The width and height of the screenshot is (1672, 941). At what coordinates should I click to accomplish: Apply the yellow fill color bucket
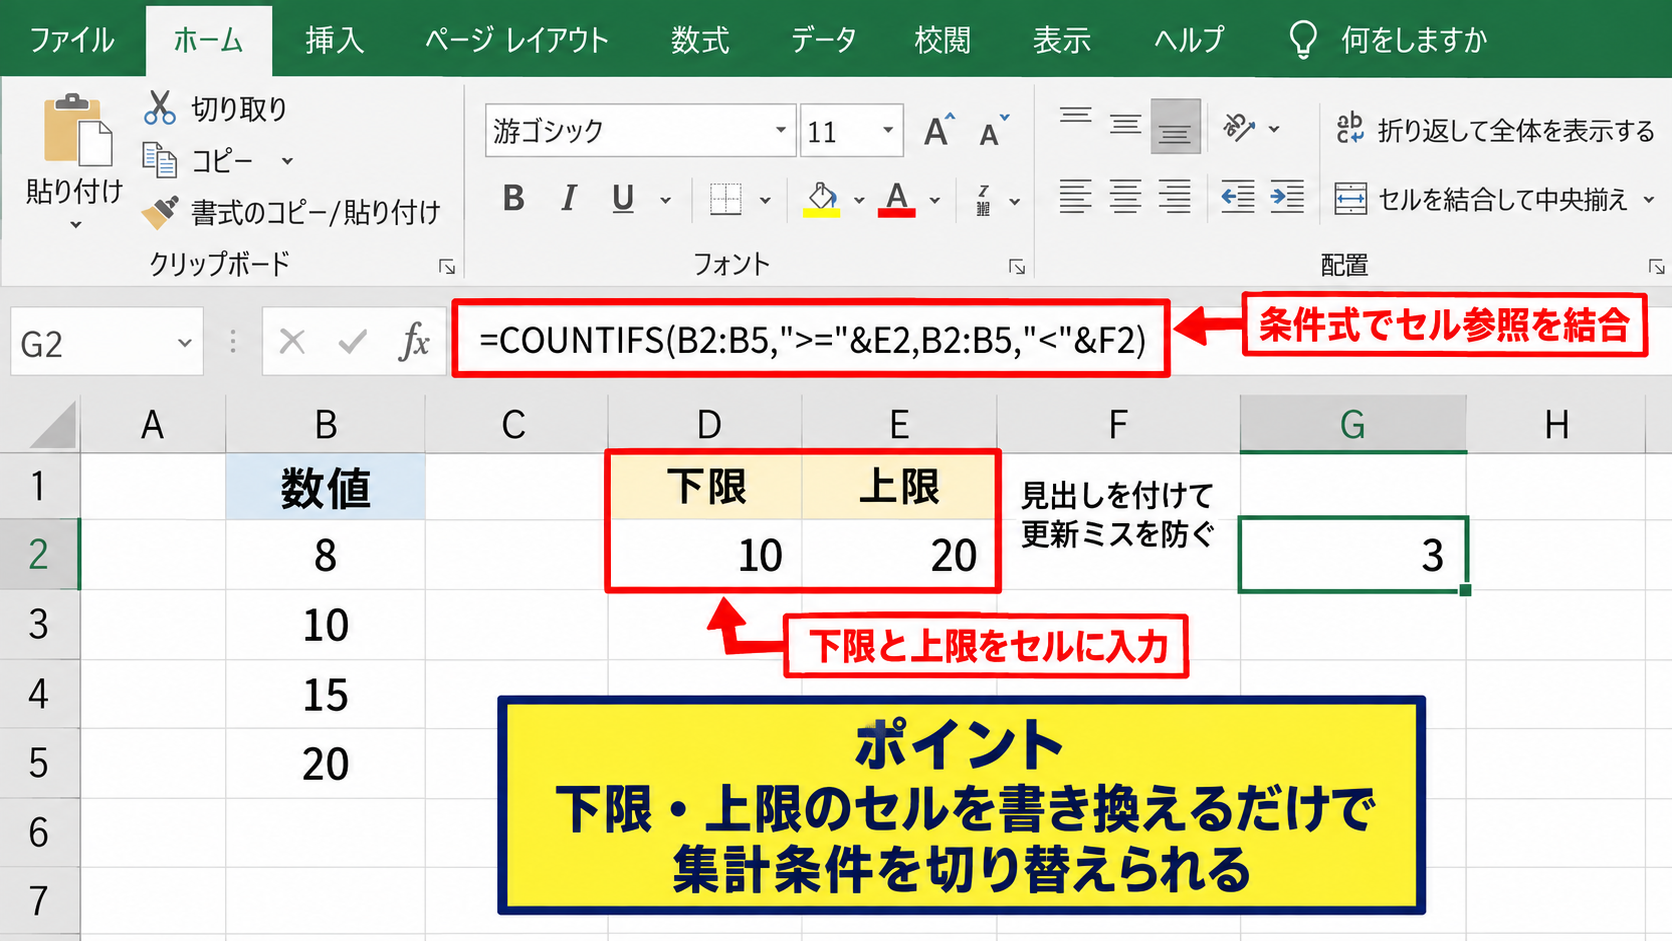pyautogui.click(x=822, y=199)
